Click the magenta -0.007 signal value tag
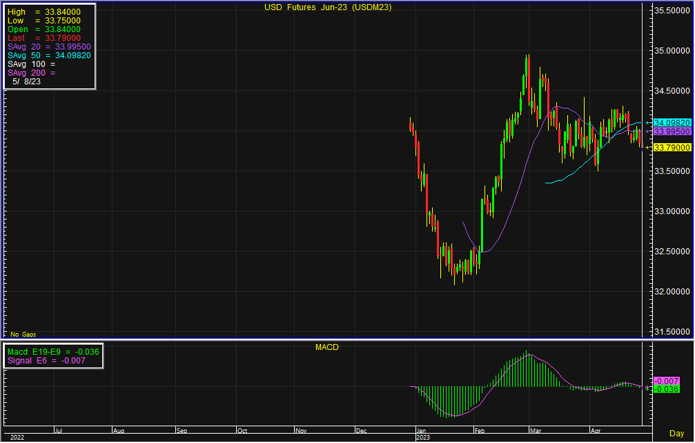The image size is (695, 443). click(665, 381)
